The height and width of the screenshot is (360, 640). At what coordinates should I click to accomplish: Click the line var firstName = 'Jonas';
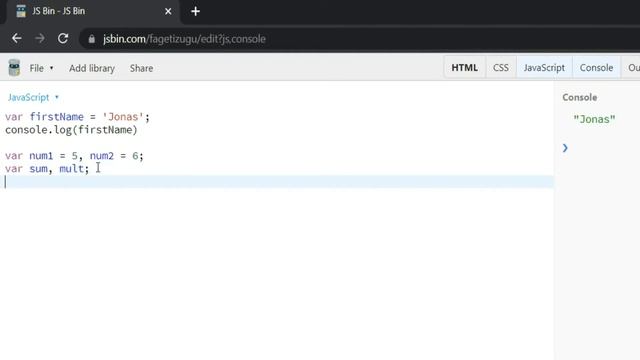click(78, 117)
